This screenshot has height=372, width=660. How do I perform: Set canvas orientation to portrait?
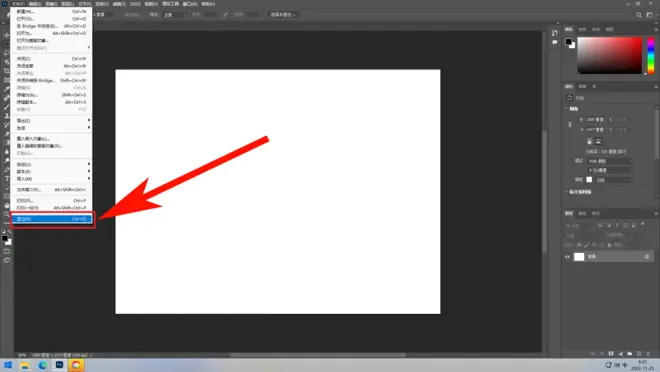589,141
